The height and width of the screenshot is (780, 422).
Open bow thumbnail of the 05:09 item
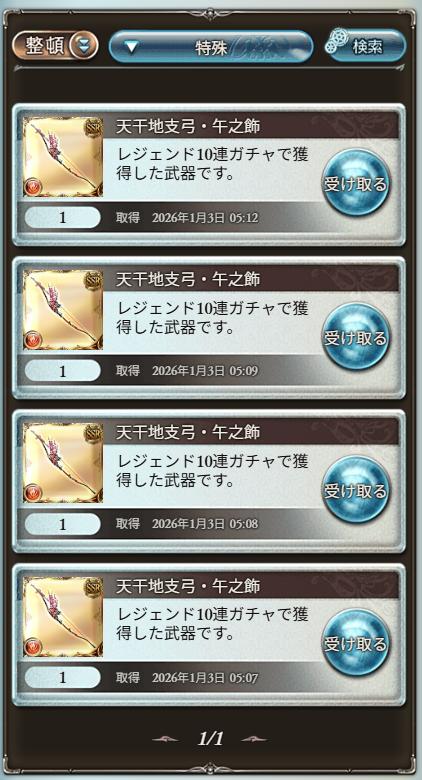(x=63, y=310)
